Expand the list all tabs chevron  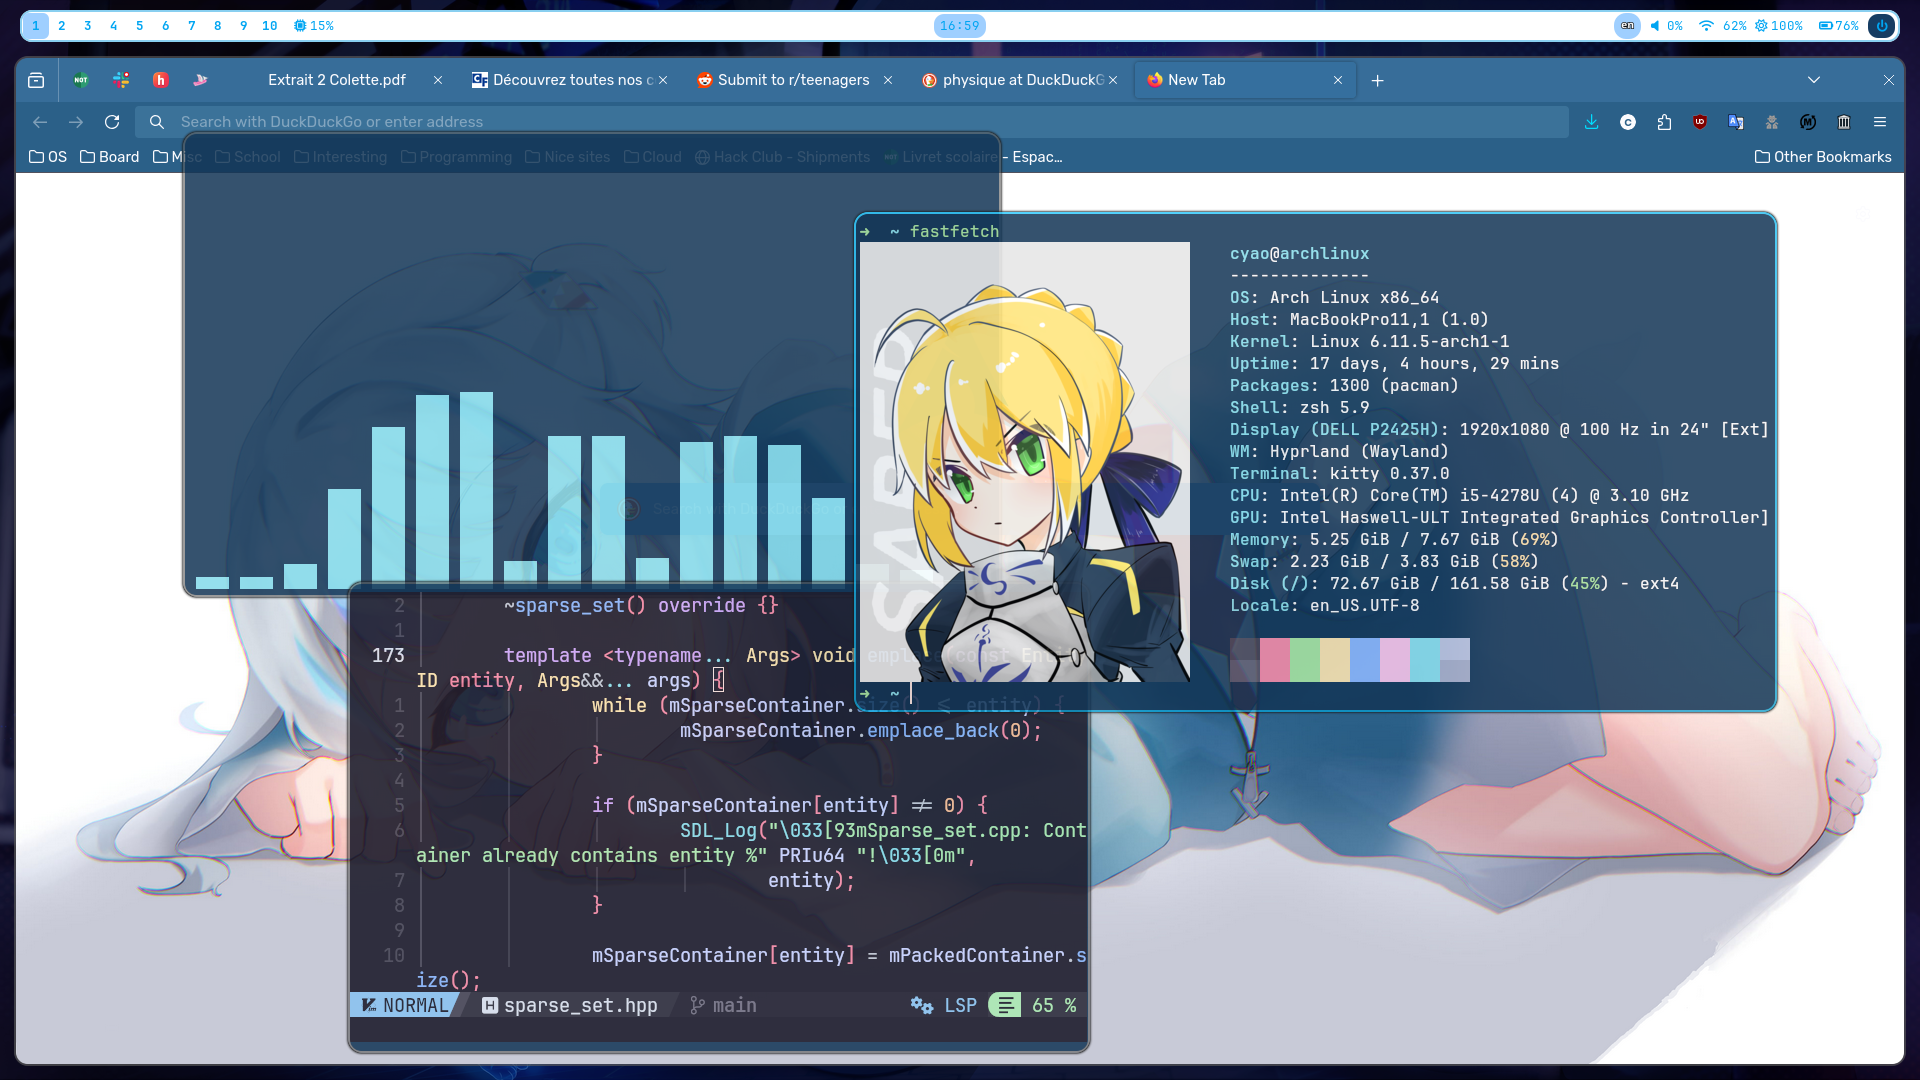coord(1814,80)
